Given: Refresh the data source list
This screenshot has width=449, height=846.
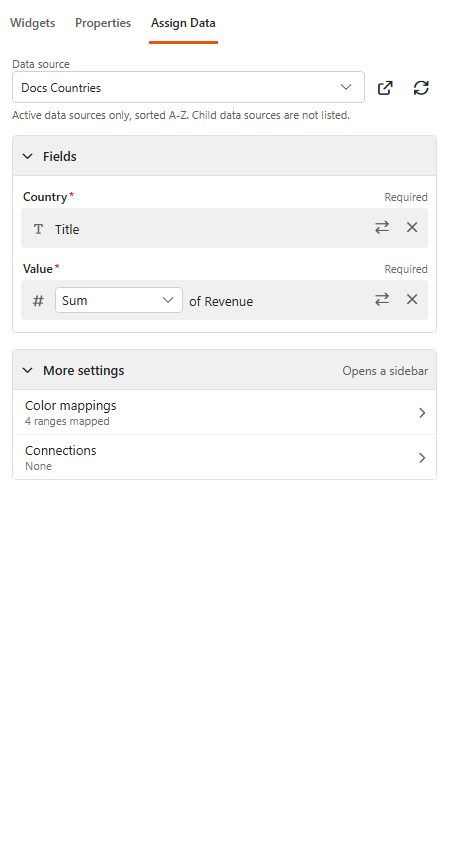Looking at the screenshot, I should tap(421, 88).
